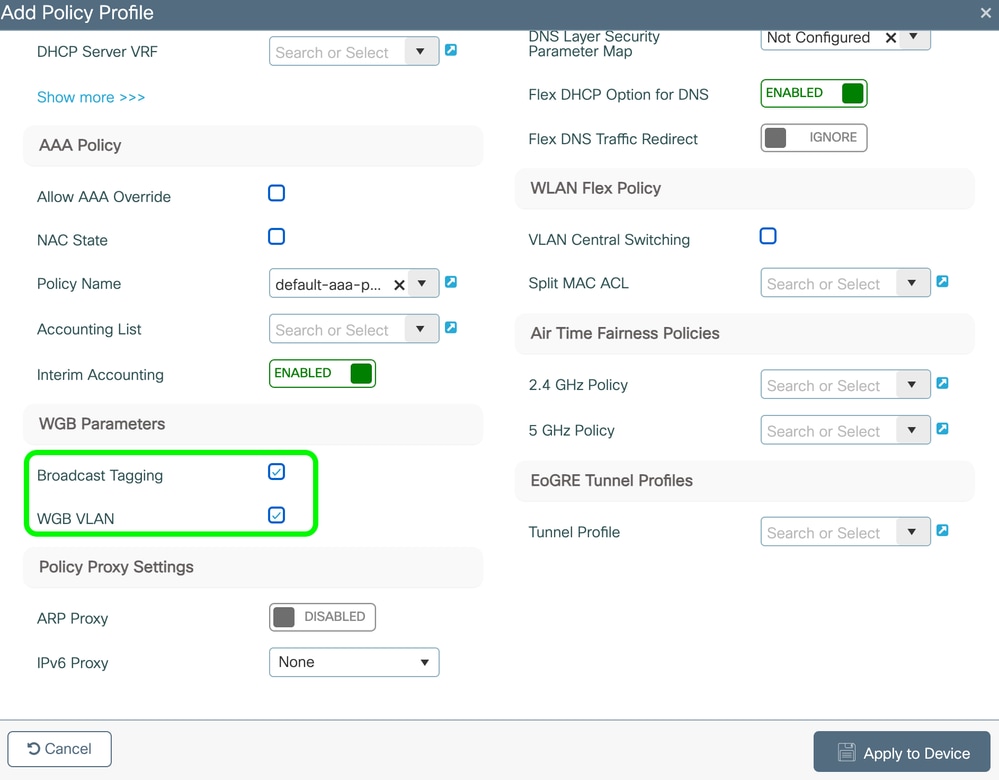Expand Accounting List dropdown arrow
Image resolution: width=999 pixels, height=780 pixels.
coord(420,329)
